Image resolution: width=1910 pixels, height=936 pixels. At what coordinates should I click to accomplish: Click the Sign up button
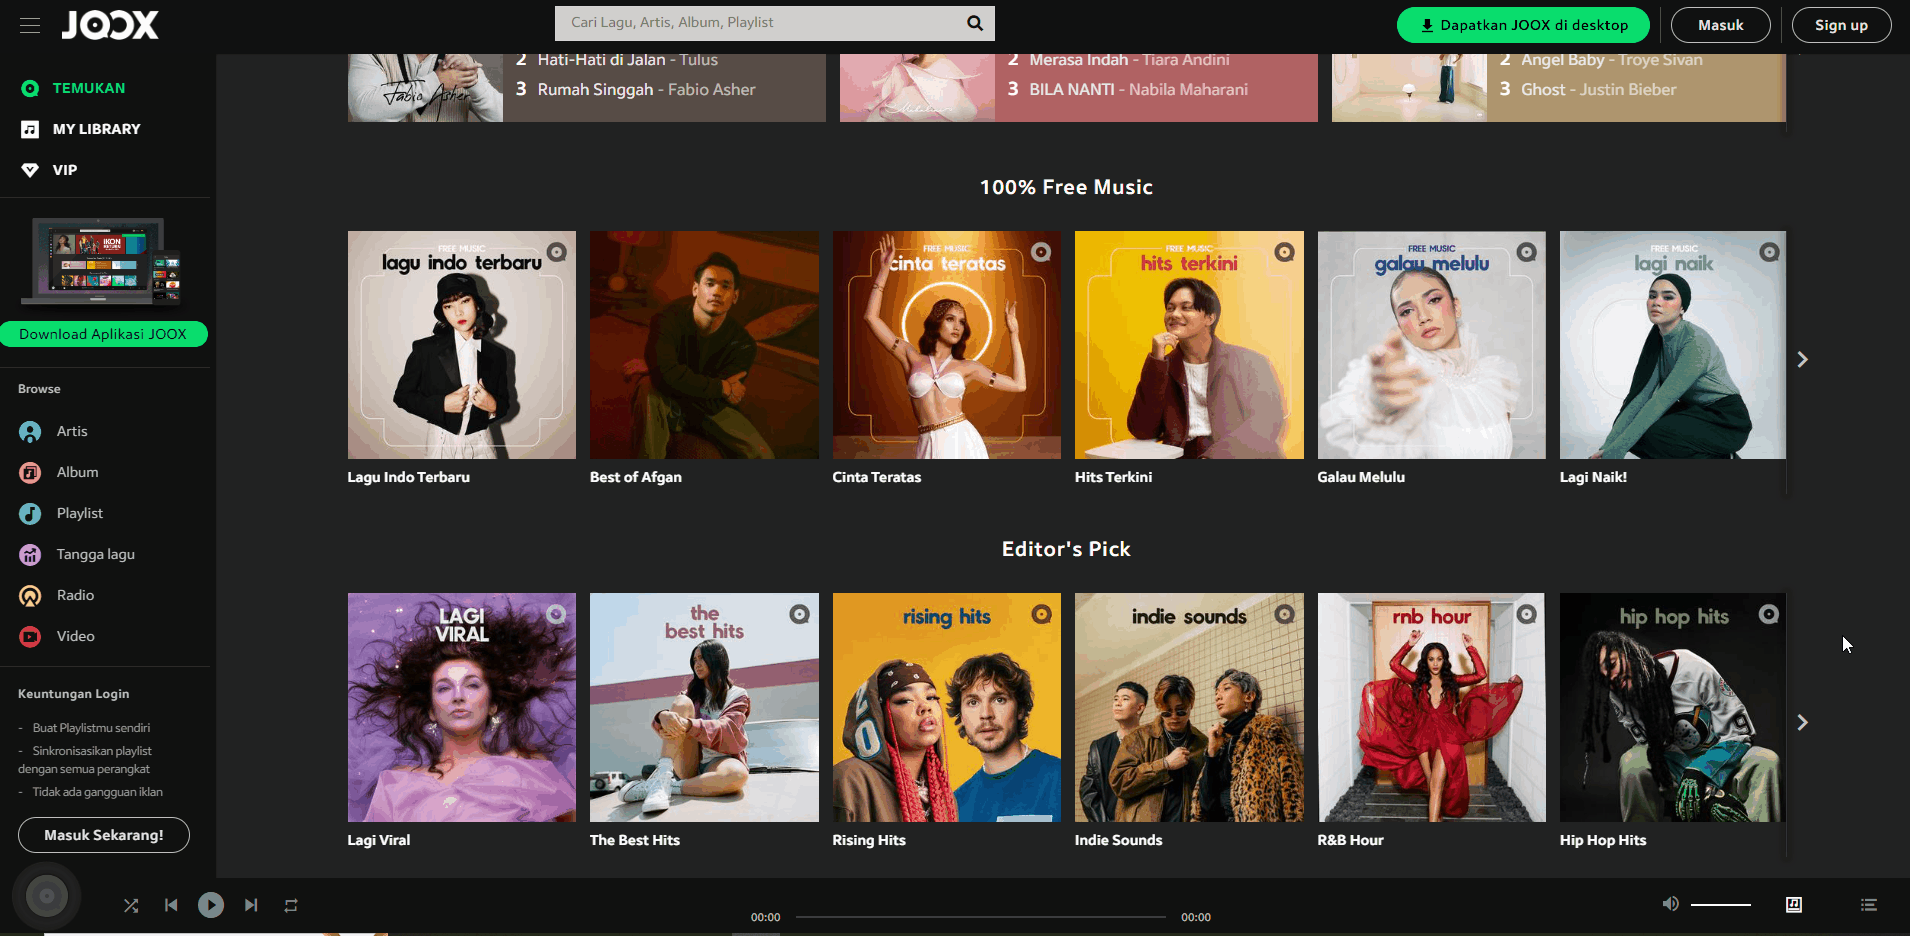pos(1841,24)
